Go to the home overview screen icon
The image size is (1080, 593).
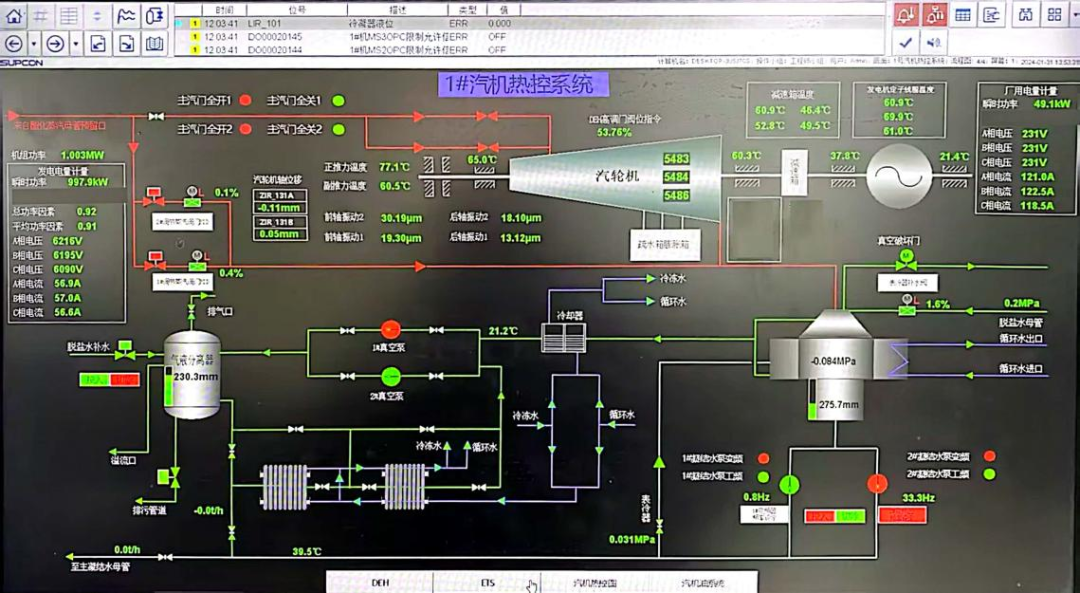pos(14,17)
